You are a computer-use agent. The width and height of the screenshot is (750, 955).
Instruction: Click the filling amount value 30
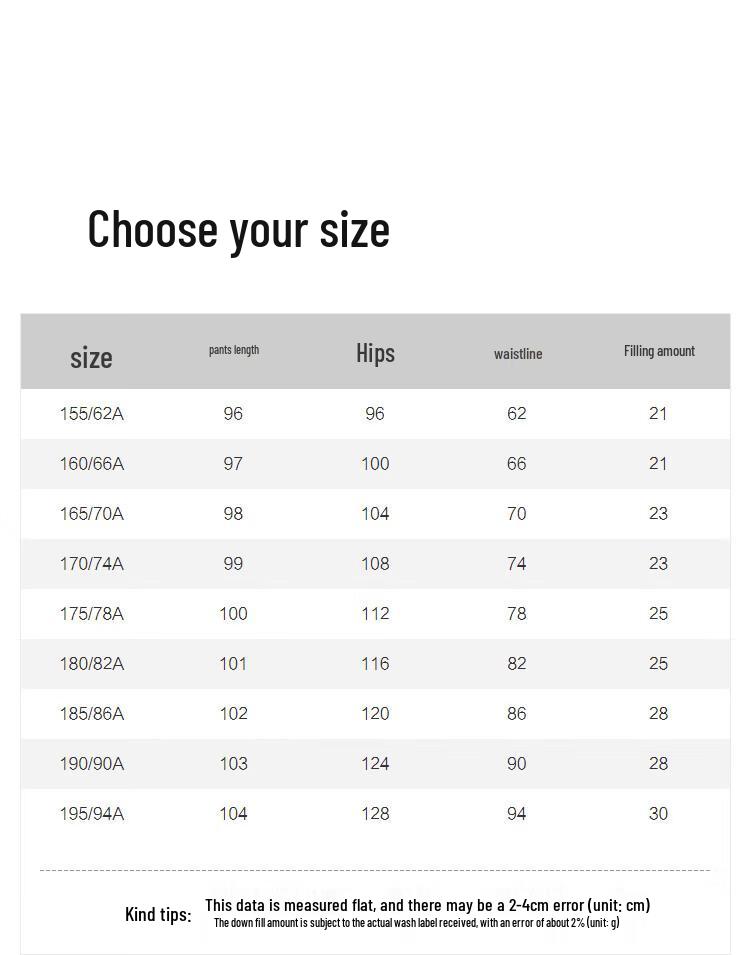(658, 814)
